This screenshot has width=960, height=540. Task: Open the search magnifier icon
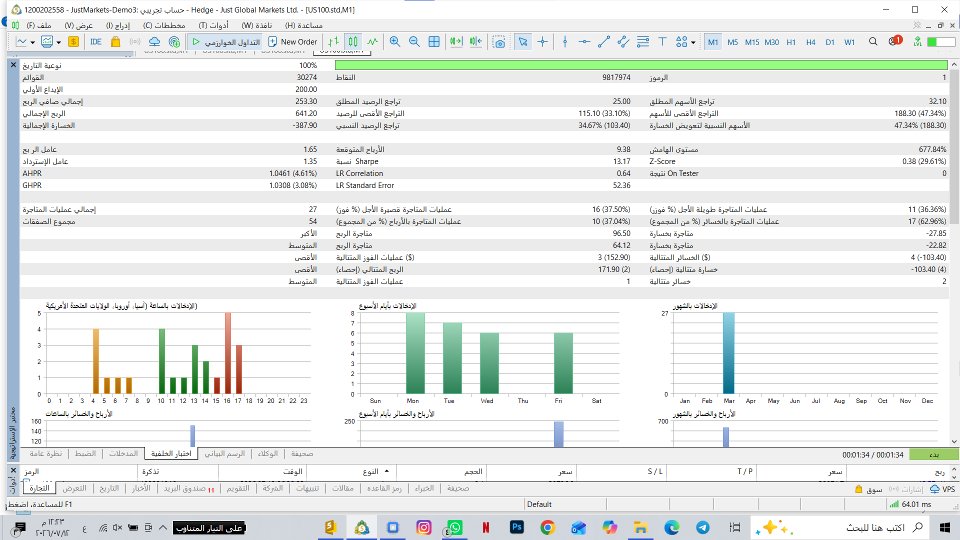pyautogui.click(x=873, y=42)
